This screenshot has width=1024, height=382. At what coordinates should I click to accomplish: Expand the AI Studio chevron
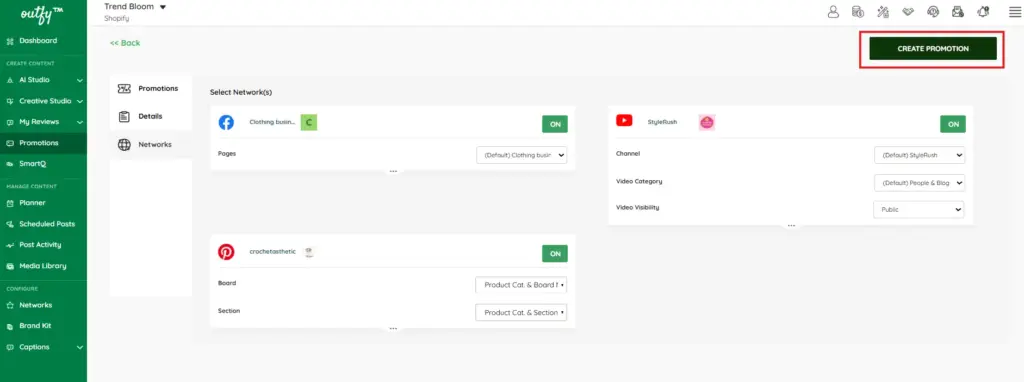coord(80,80)
